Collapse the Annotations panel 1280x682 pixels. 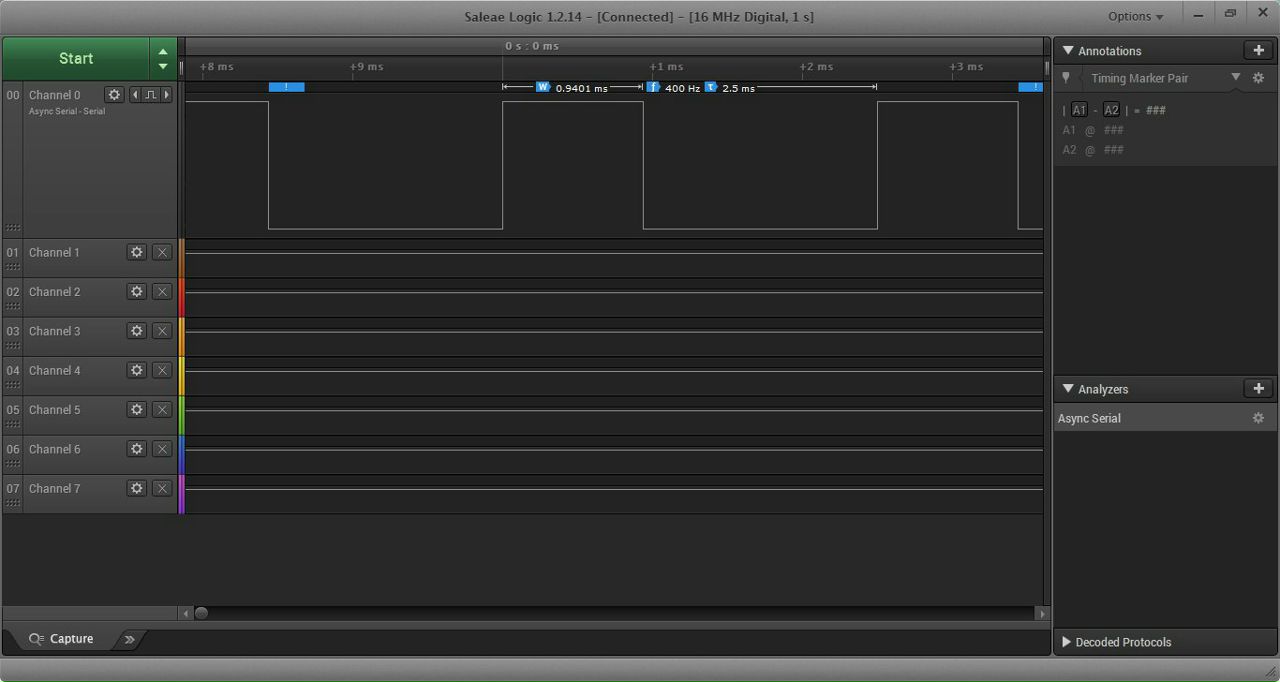(x=1068, y=50)
